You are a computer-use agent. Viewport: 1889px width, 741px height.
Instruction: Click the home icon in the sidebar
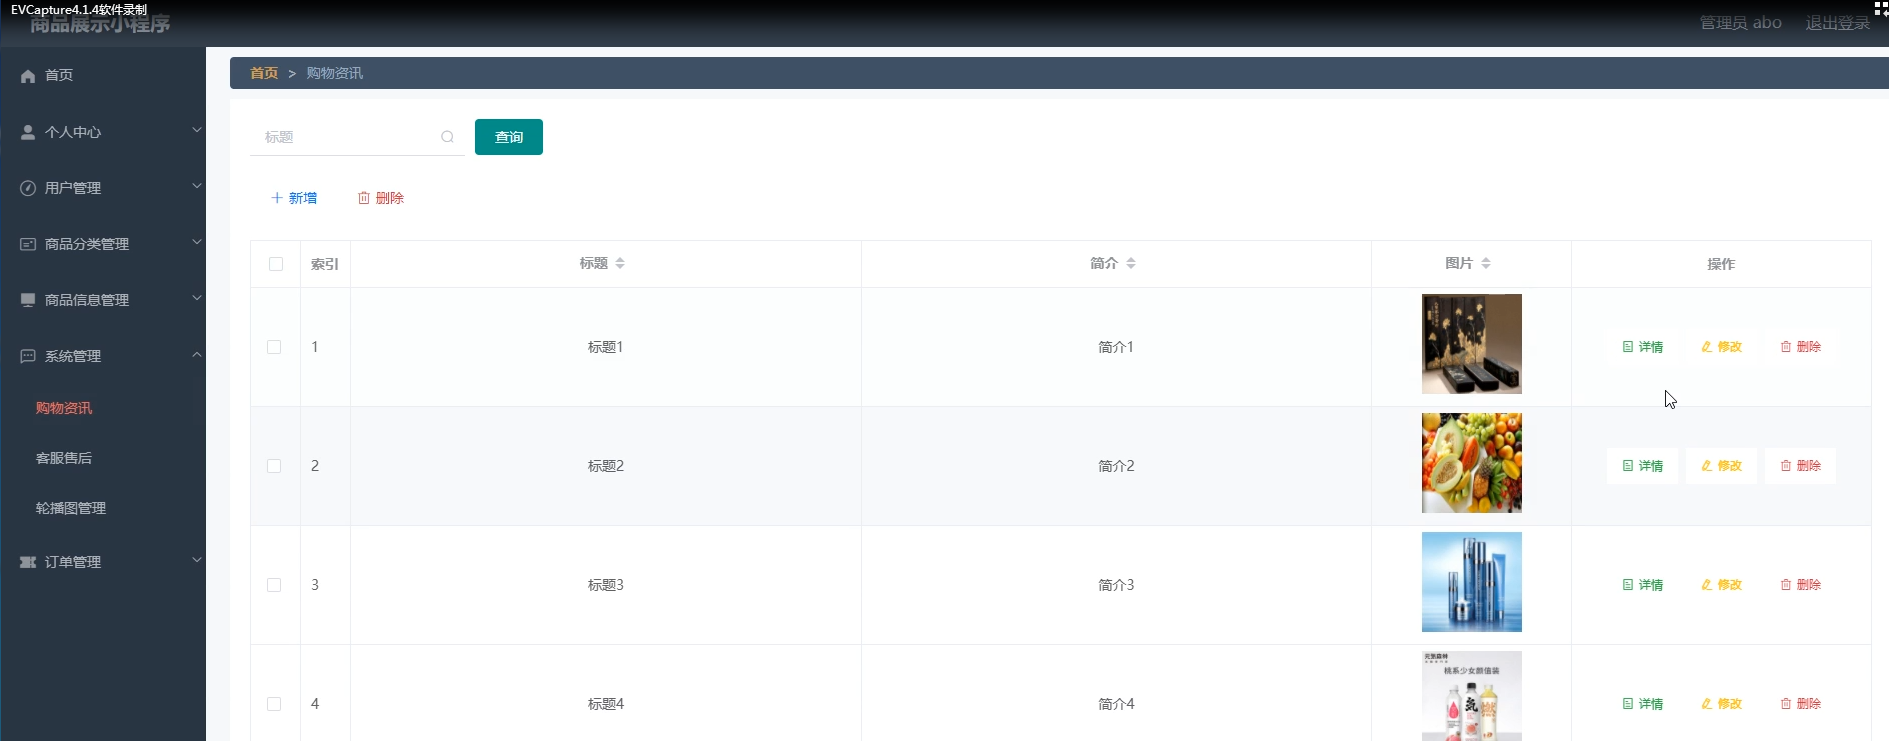click(x=28, y=76)
